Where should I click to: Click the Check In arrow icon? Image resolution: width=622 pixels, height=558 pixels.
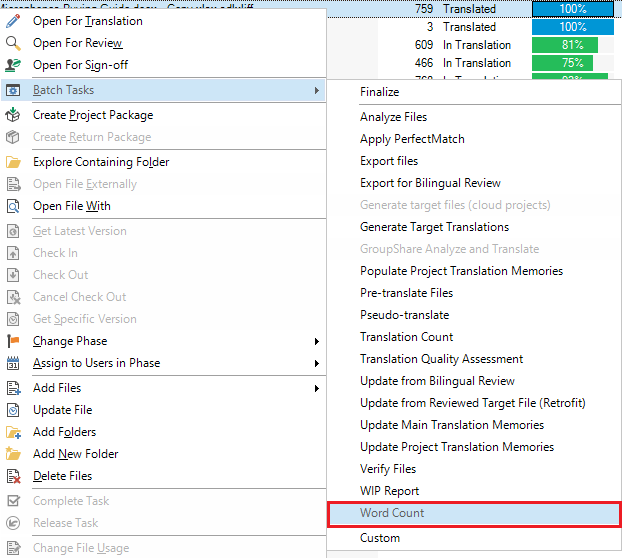coord(13,253)
